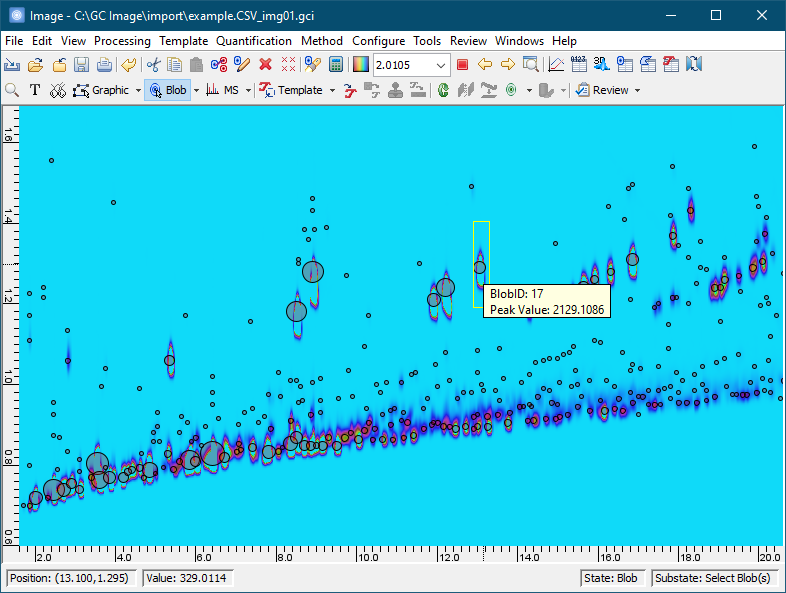Click the Open folder icon

pyautogui.click(x=35, y=65)
